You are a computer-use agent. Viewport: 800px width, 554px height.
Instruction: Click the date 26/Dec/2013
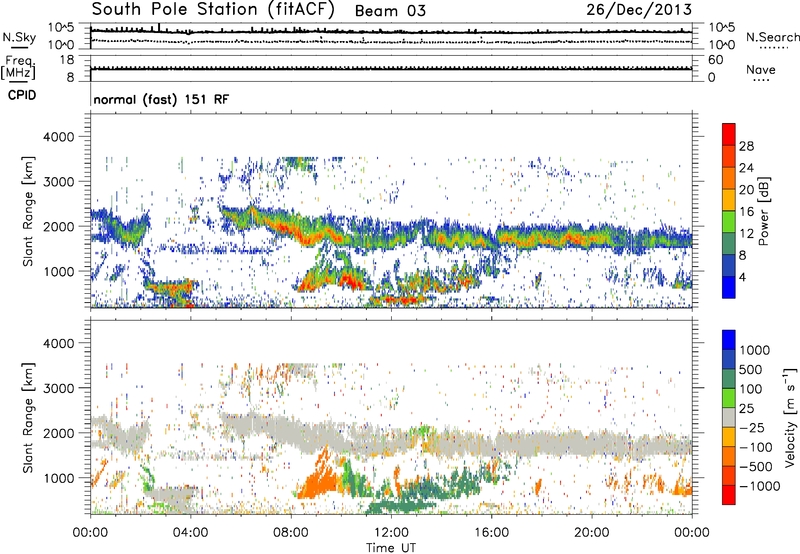tap(639, 9)
